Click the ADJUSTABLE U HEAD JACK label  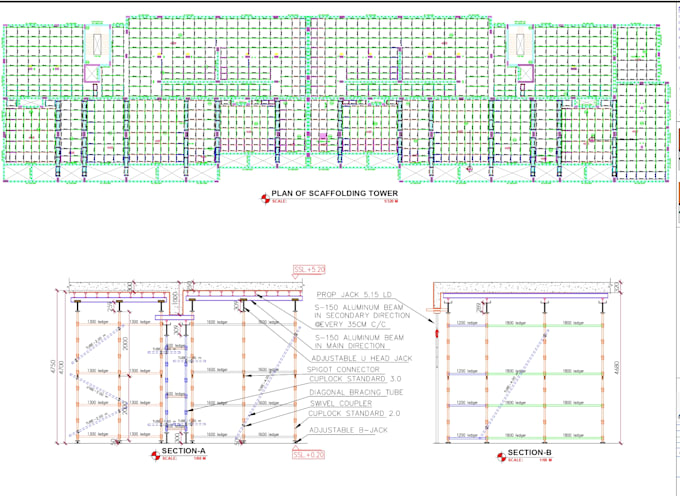click(x=362, y=359)
